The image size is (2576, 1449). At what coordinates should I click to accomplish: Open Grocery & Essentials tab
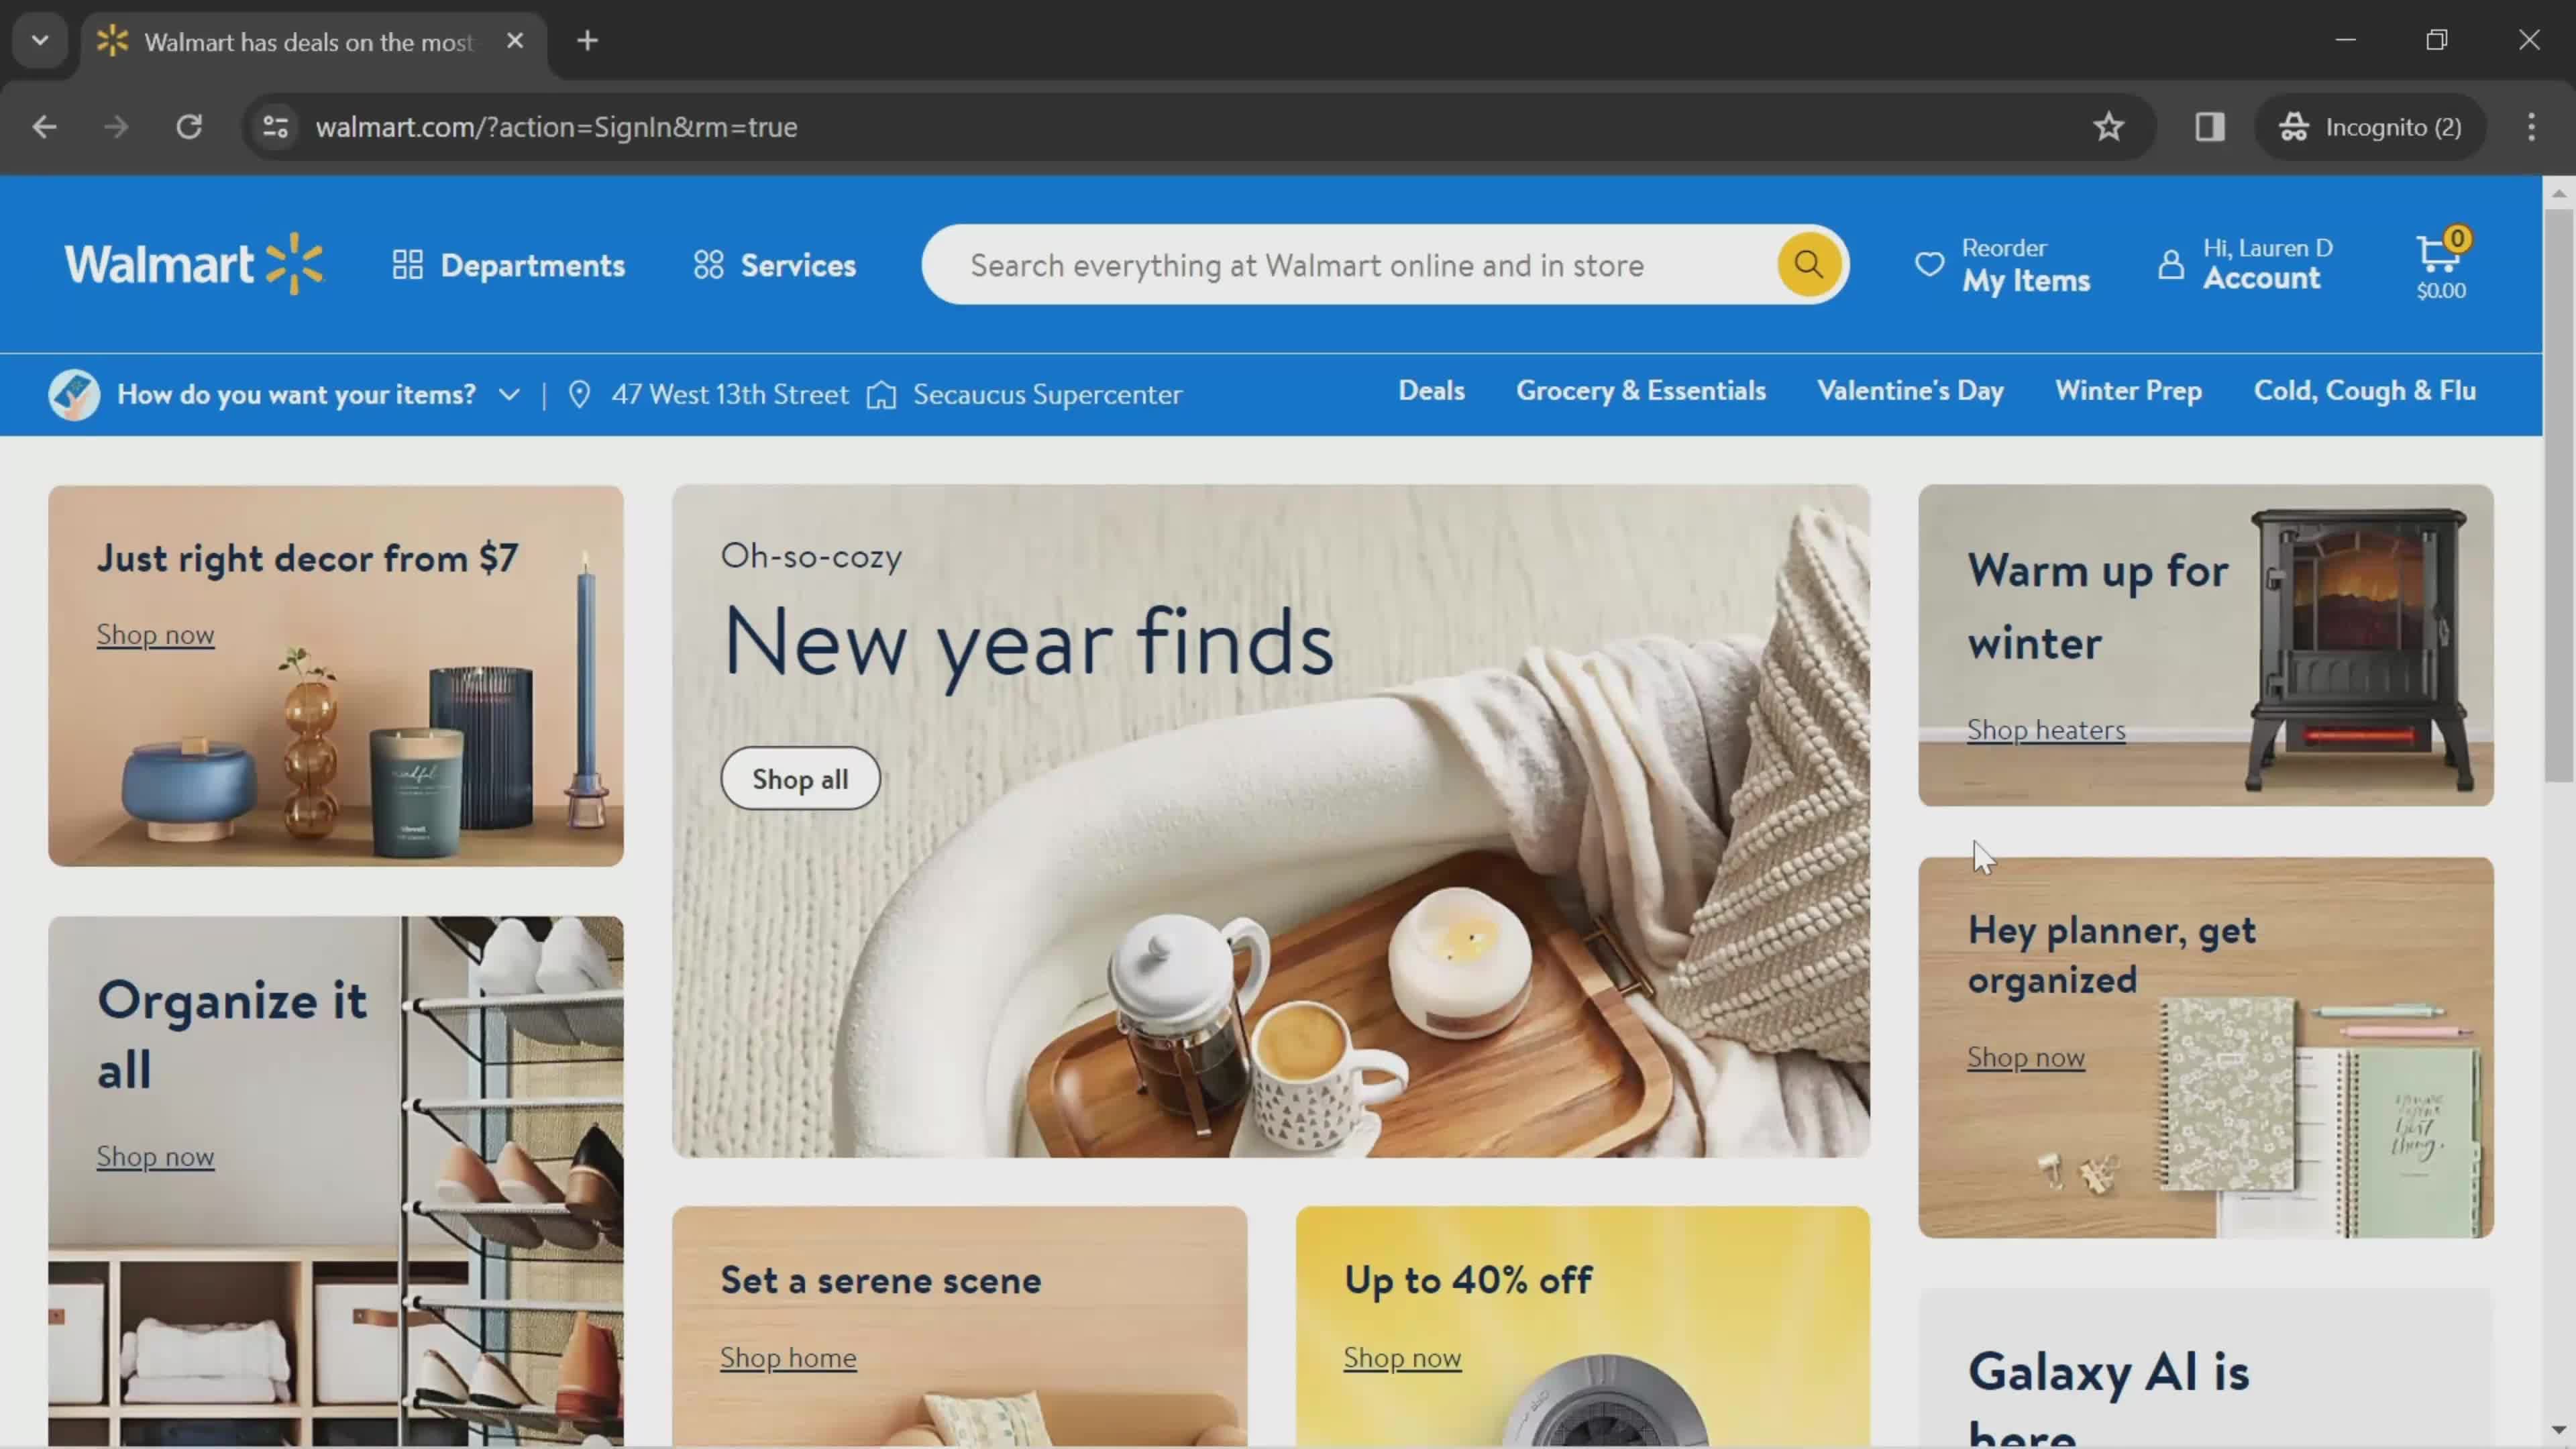pyautogui.click(x=1641, y=391)
